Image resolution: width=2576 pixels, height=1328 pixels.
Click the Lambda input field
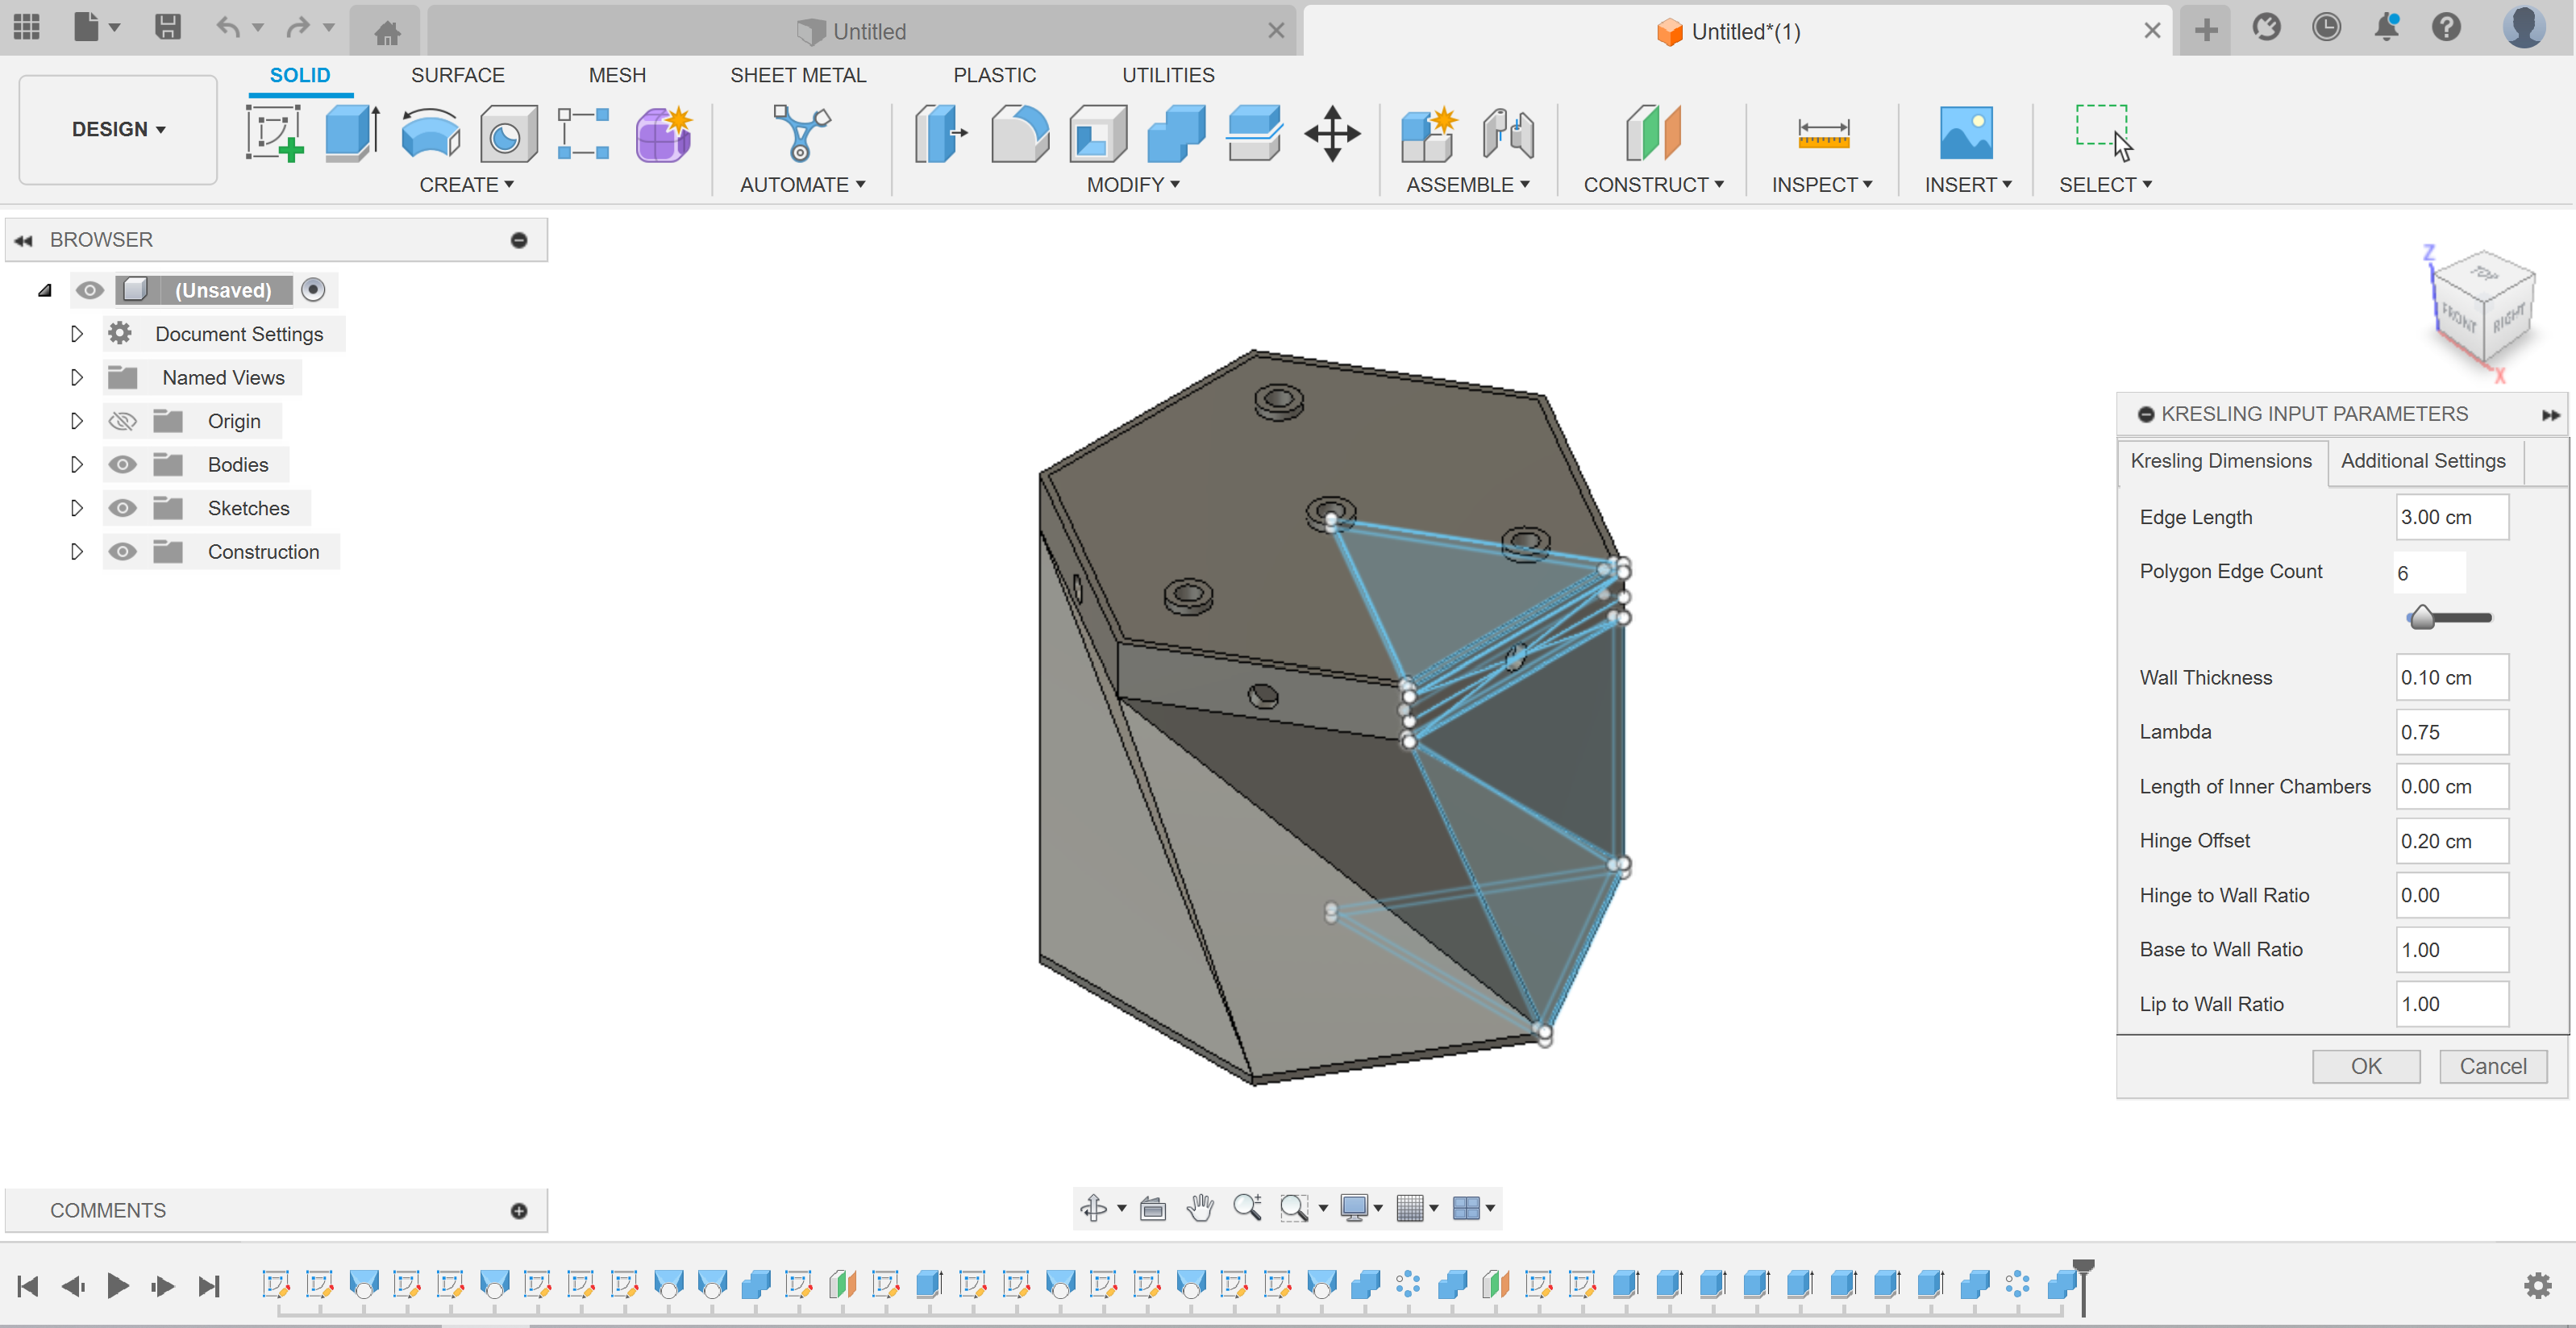(x=2450, y=732)
